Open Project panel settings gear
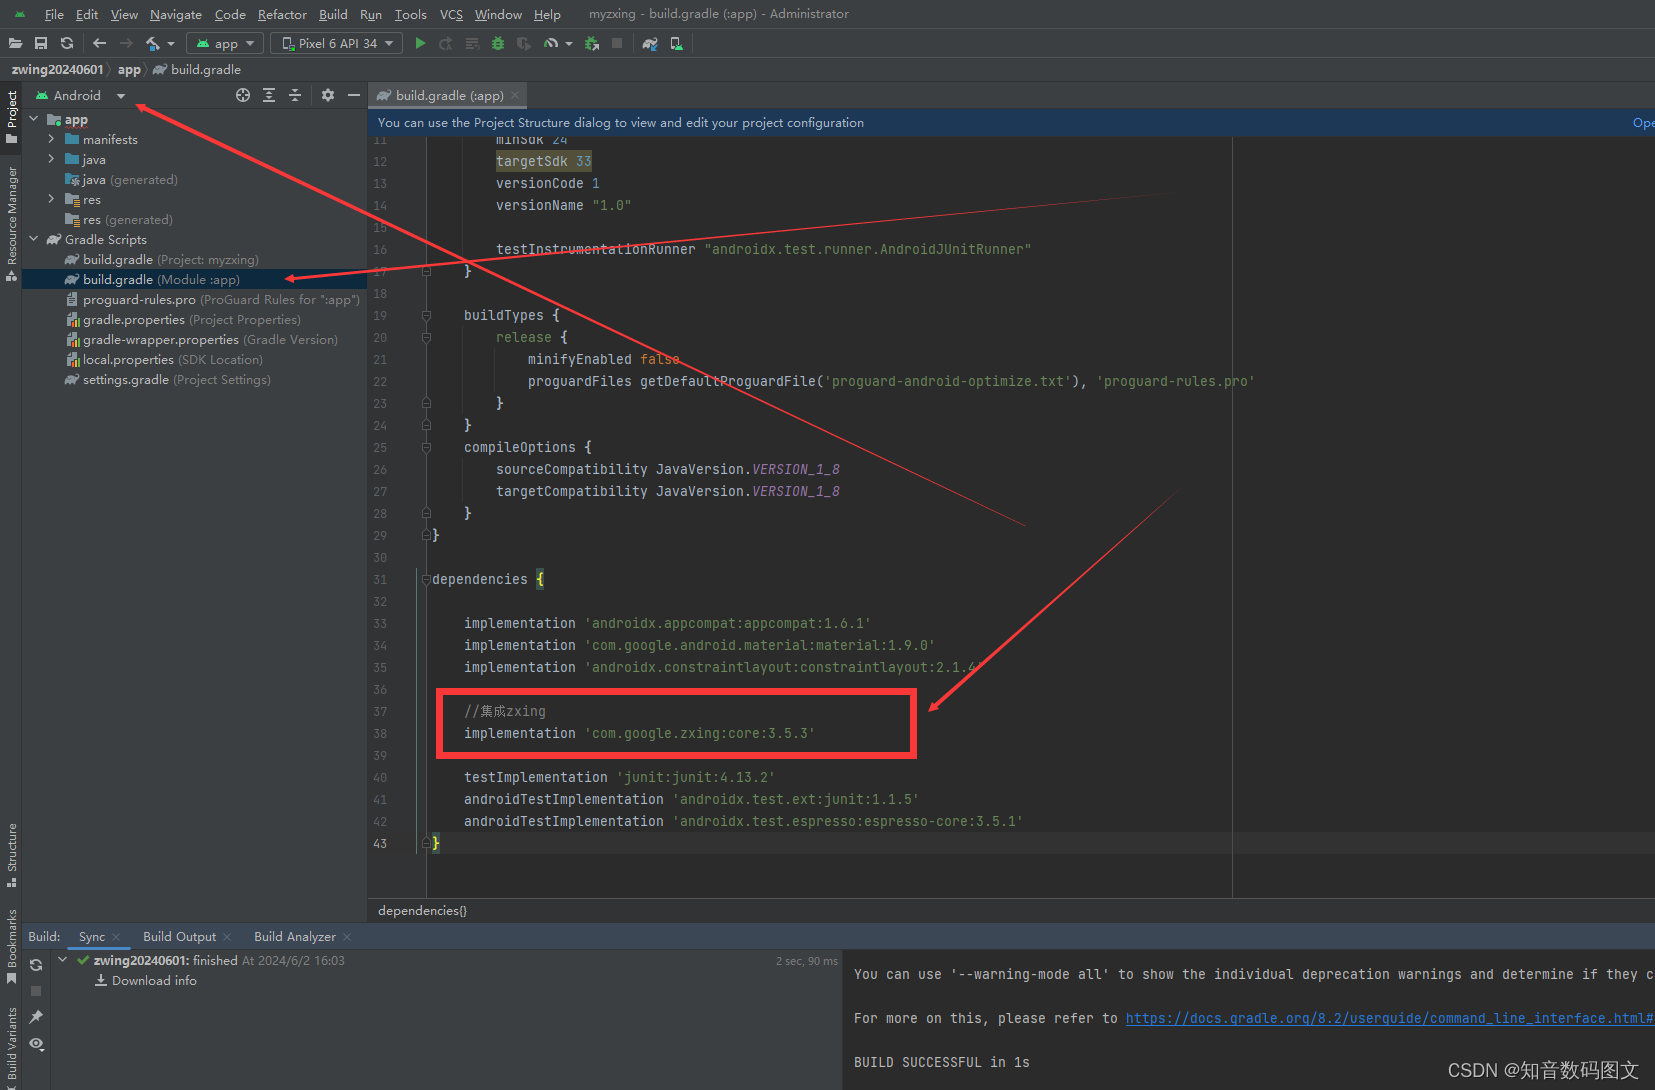 [327, 94]
